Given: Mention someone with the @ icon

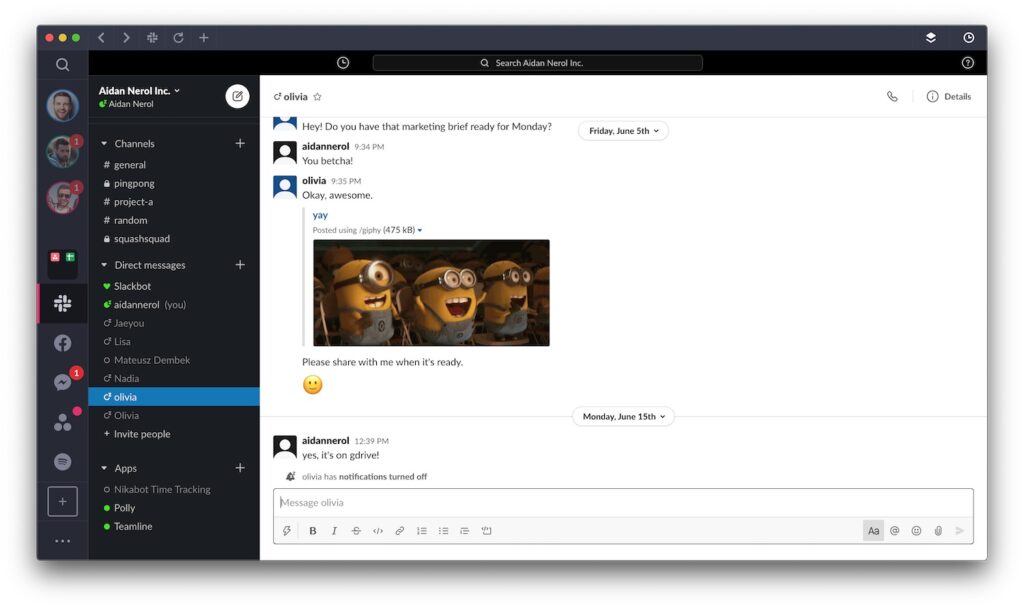Looking at the screenshot, I should (x=895, y=531).
